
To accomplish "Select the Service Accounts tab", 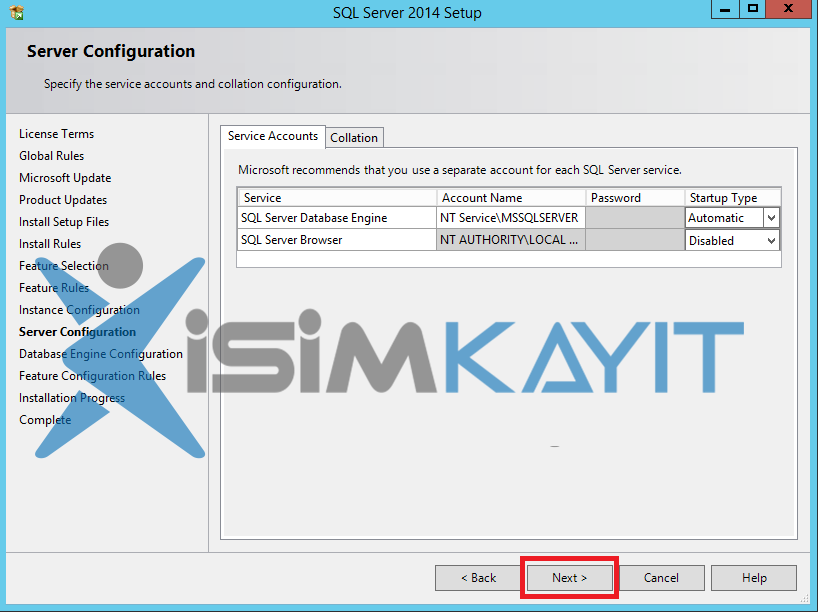I will coord(273,136).
